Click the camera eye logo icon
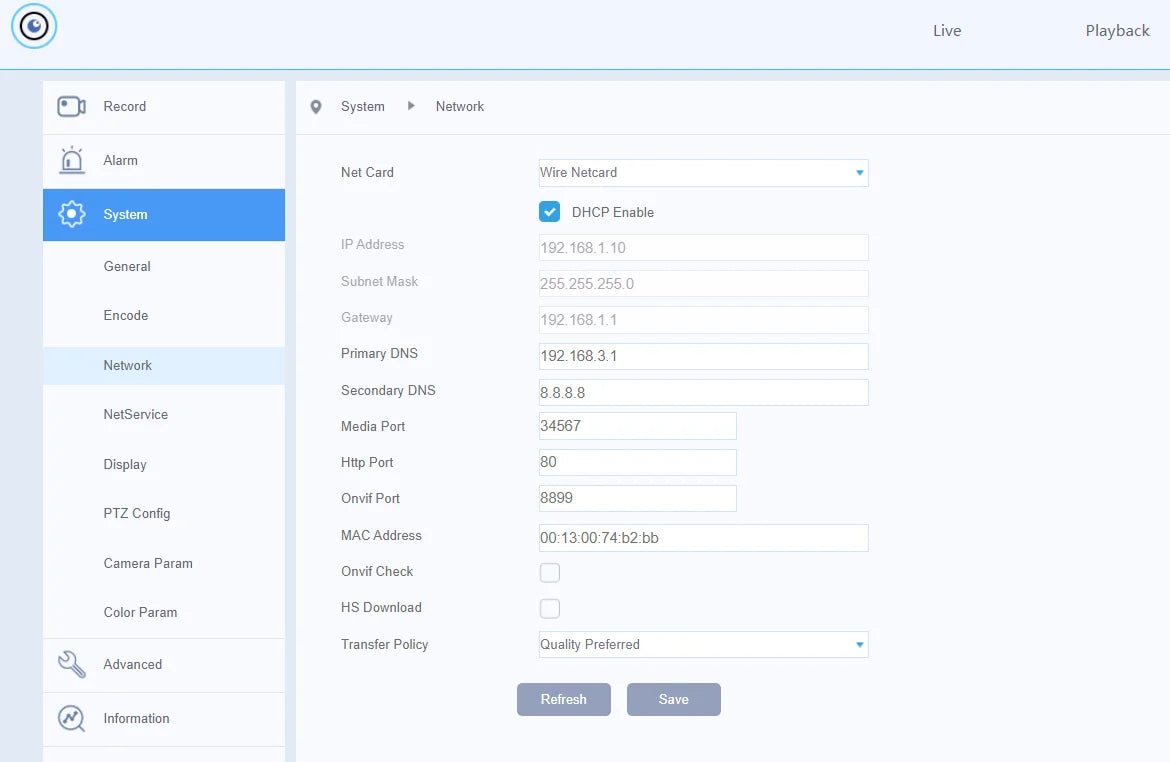This screenshot has width=1170, height=762. 34,27
